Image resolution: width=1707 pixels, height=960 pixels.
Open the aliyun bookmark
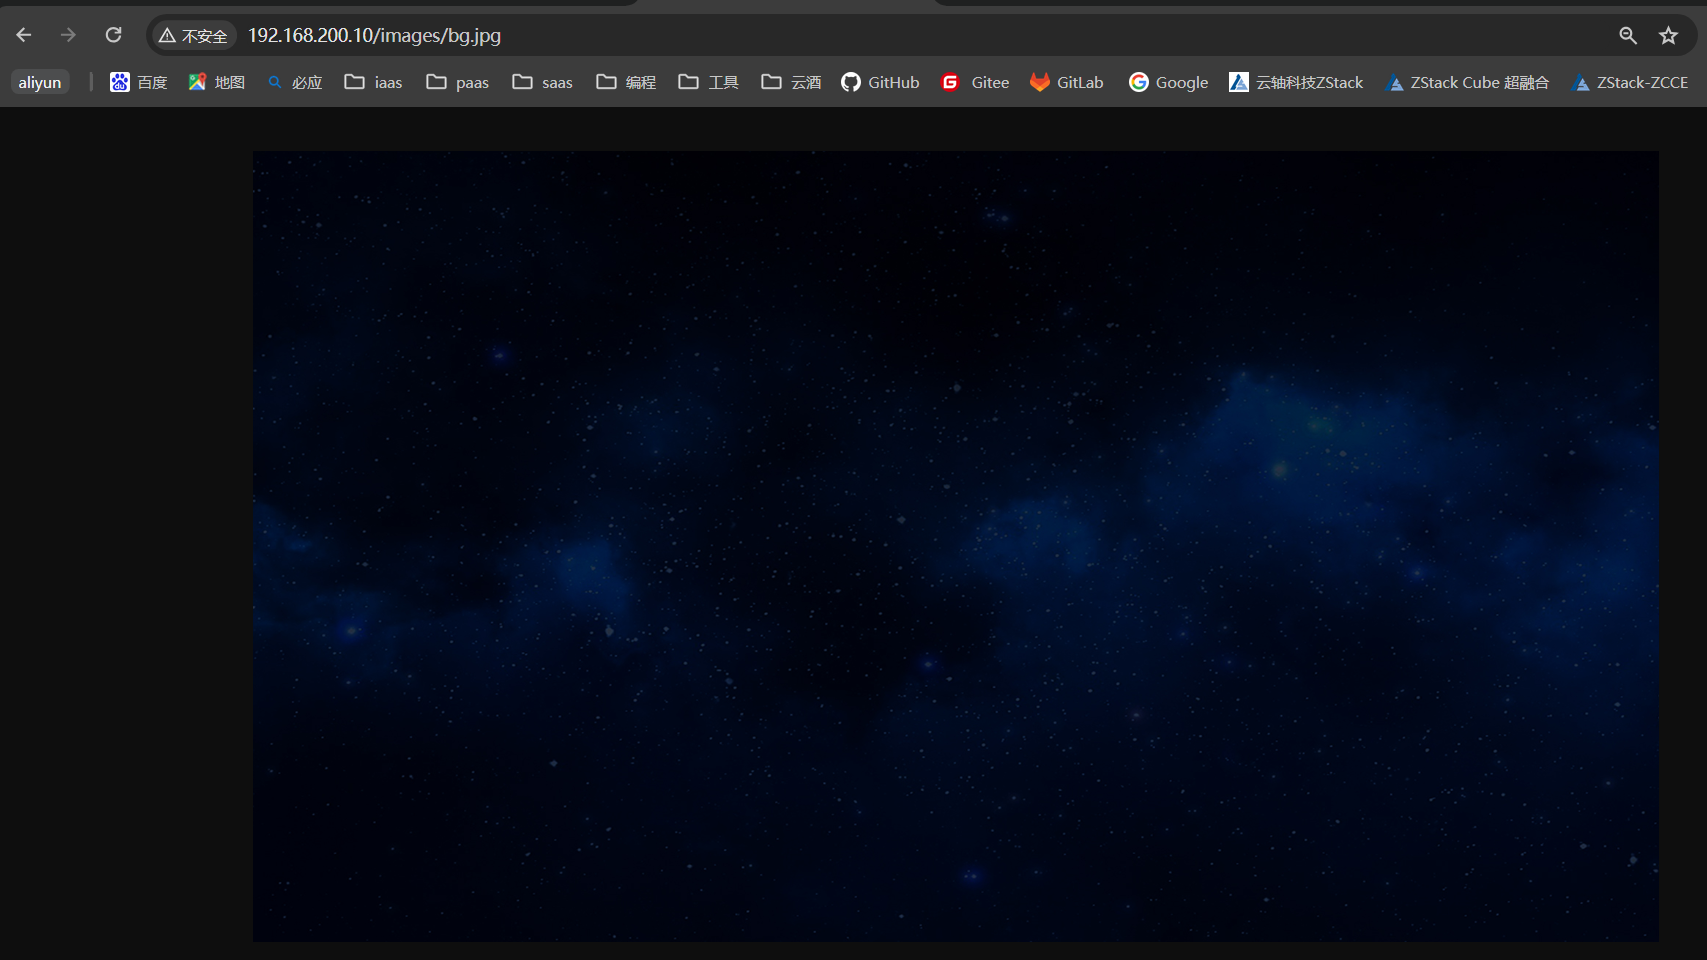40,82
